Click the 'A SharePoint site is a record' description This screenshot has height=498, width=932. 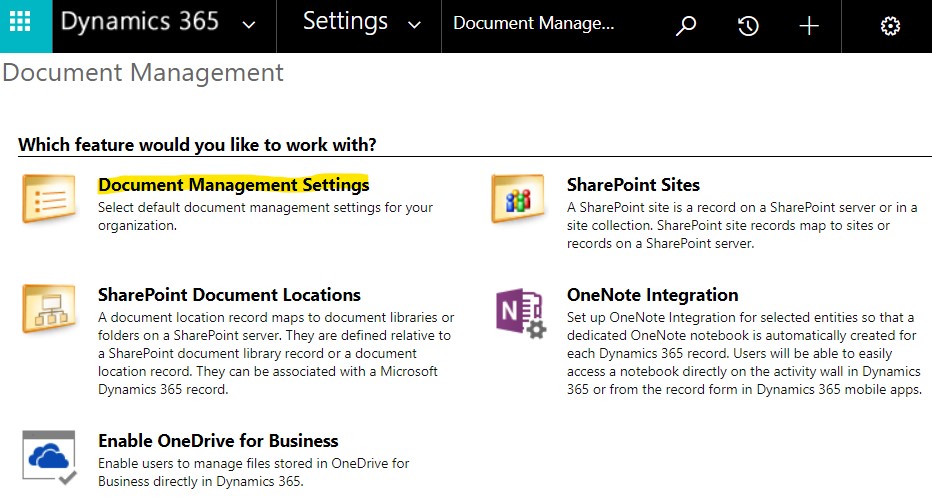pyautogui.click(x=742, y=225)
